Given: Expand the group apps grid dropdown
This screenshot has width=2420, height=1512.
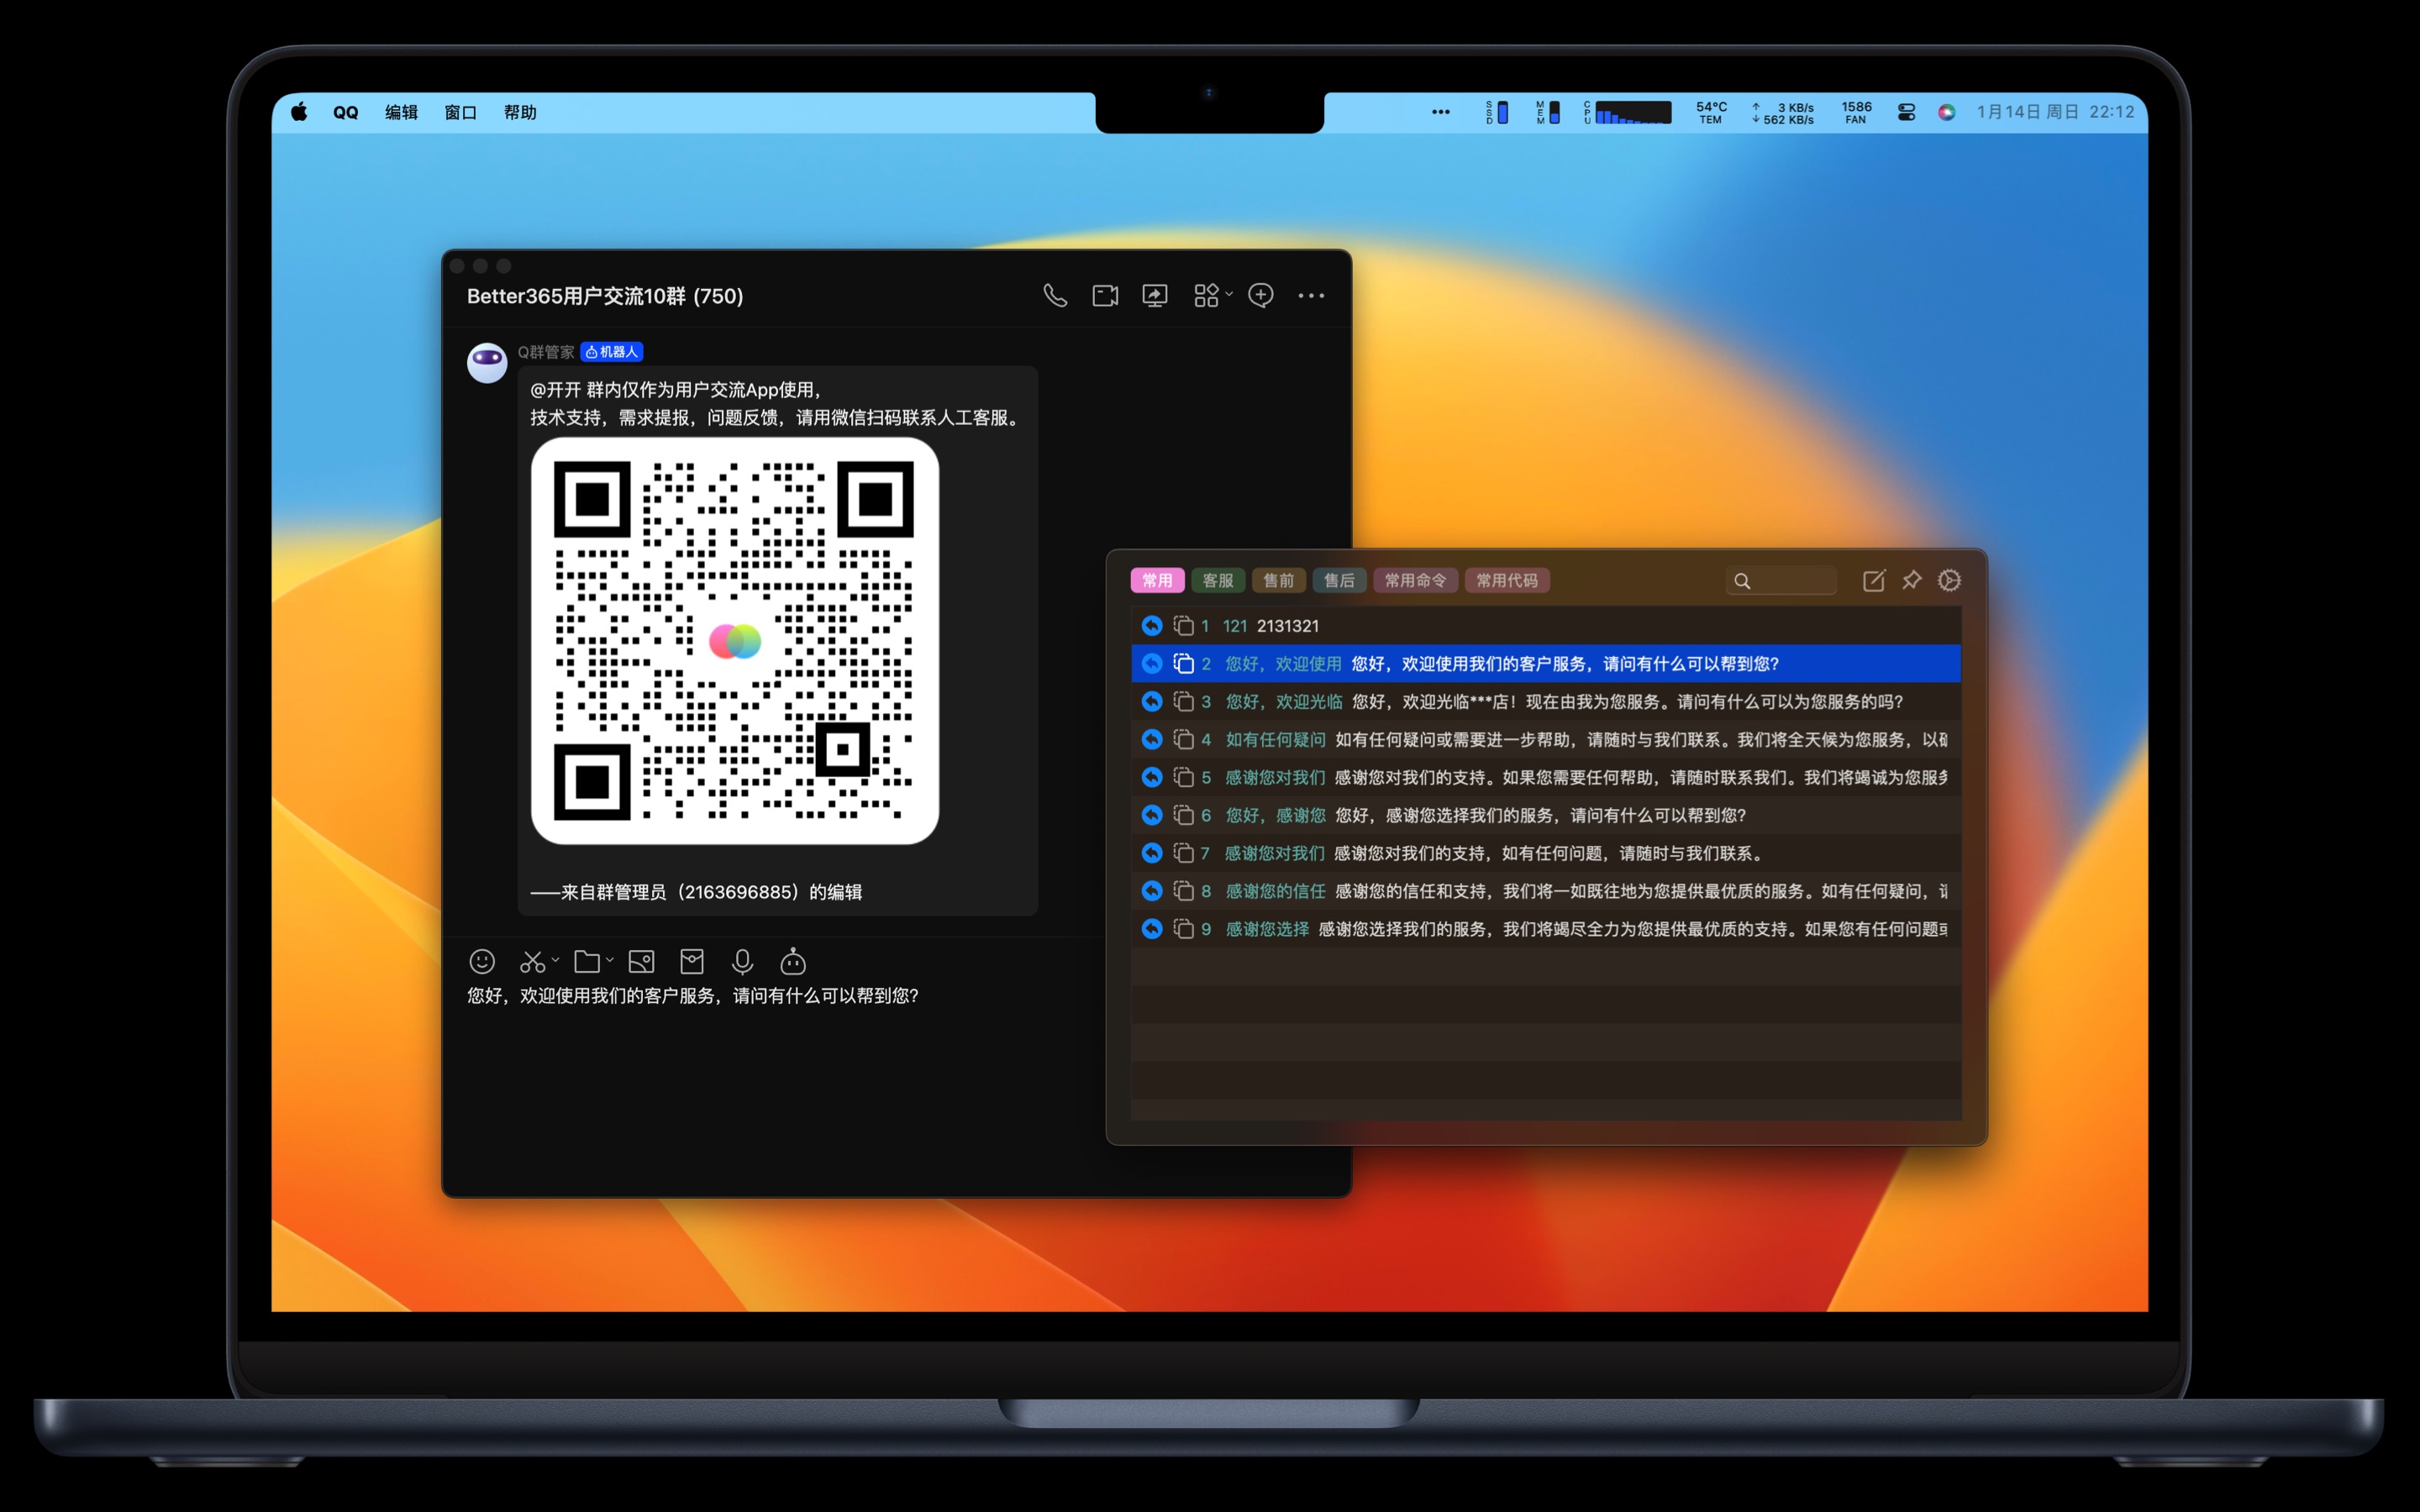Looking at the screenshot, I should (1229, 295).
